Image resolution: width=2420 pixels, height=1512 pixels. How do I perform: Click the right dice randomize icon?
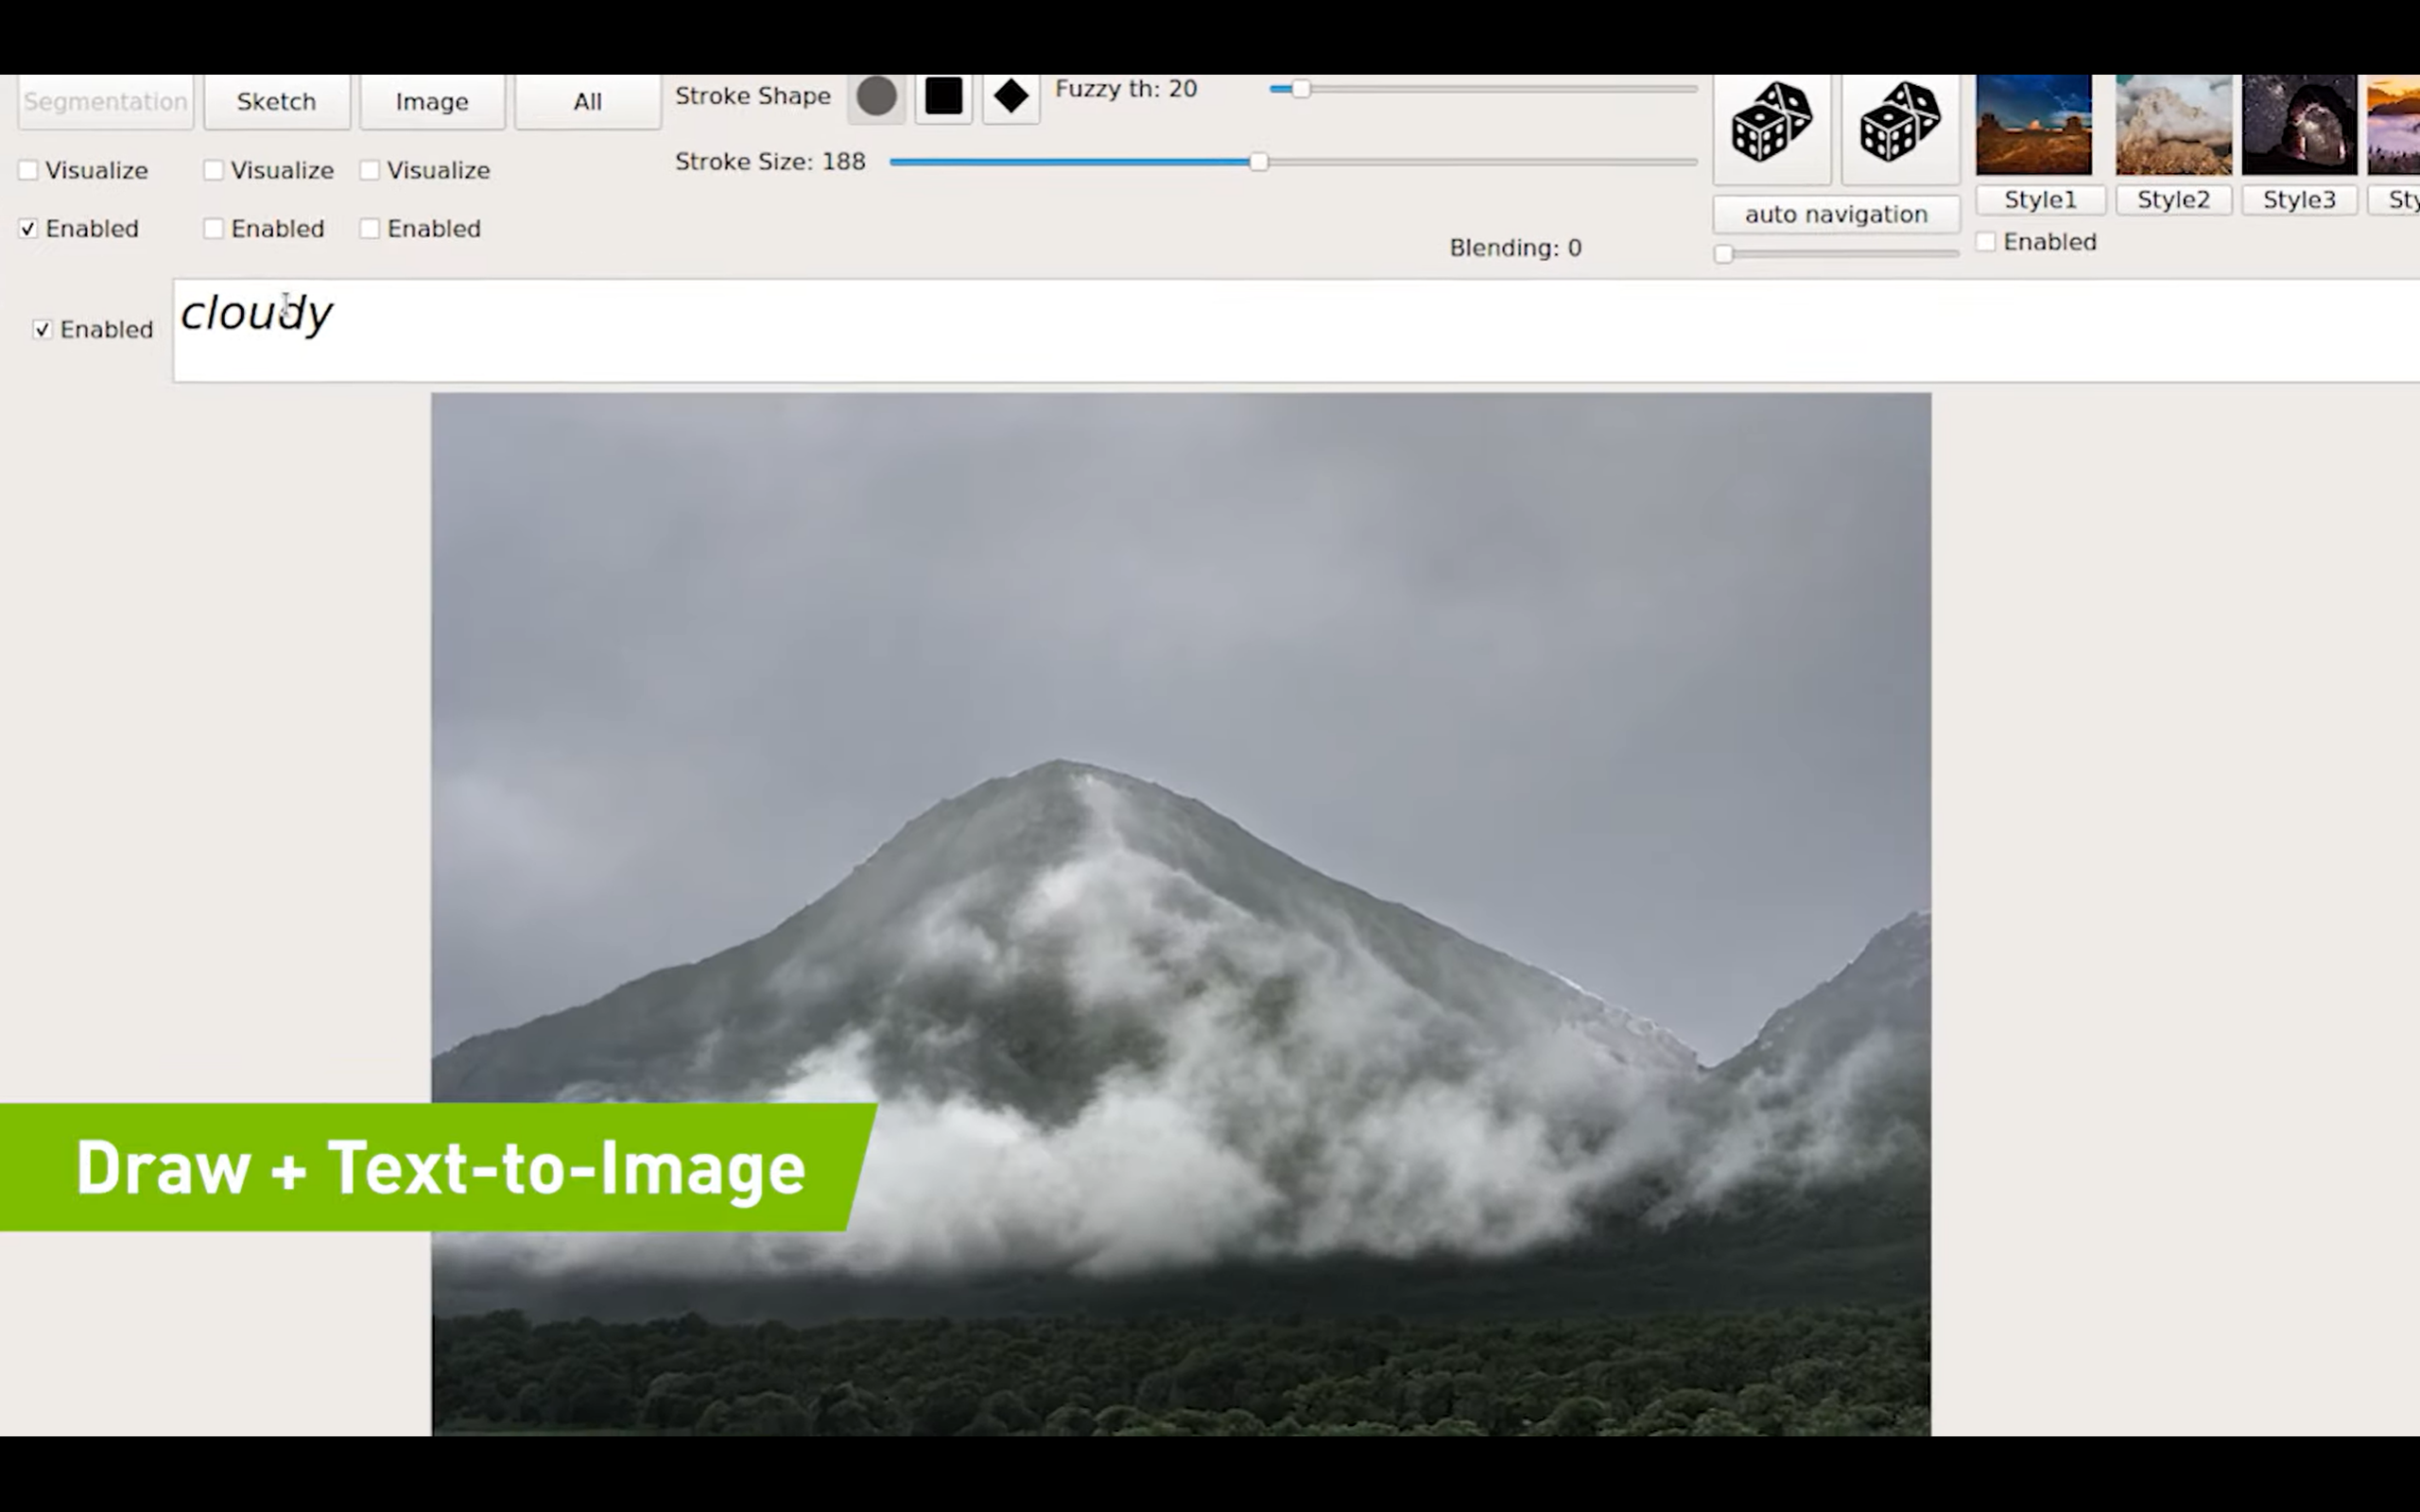coord(1899,123)
